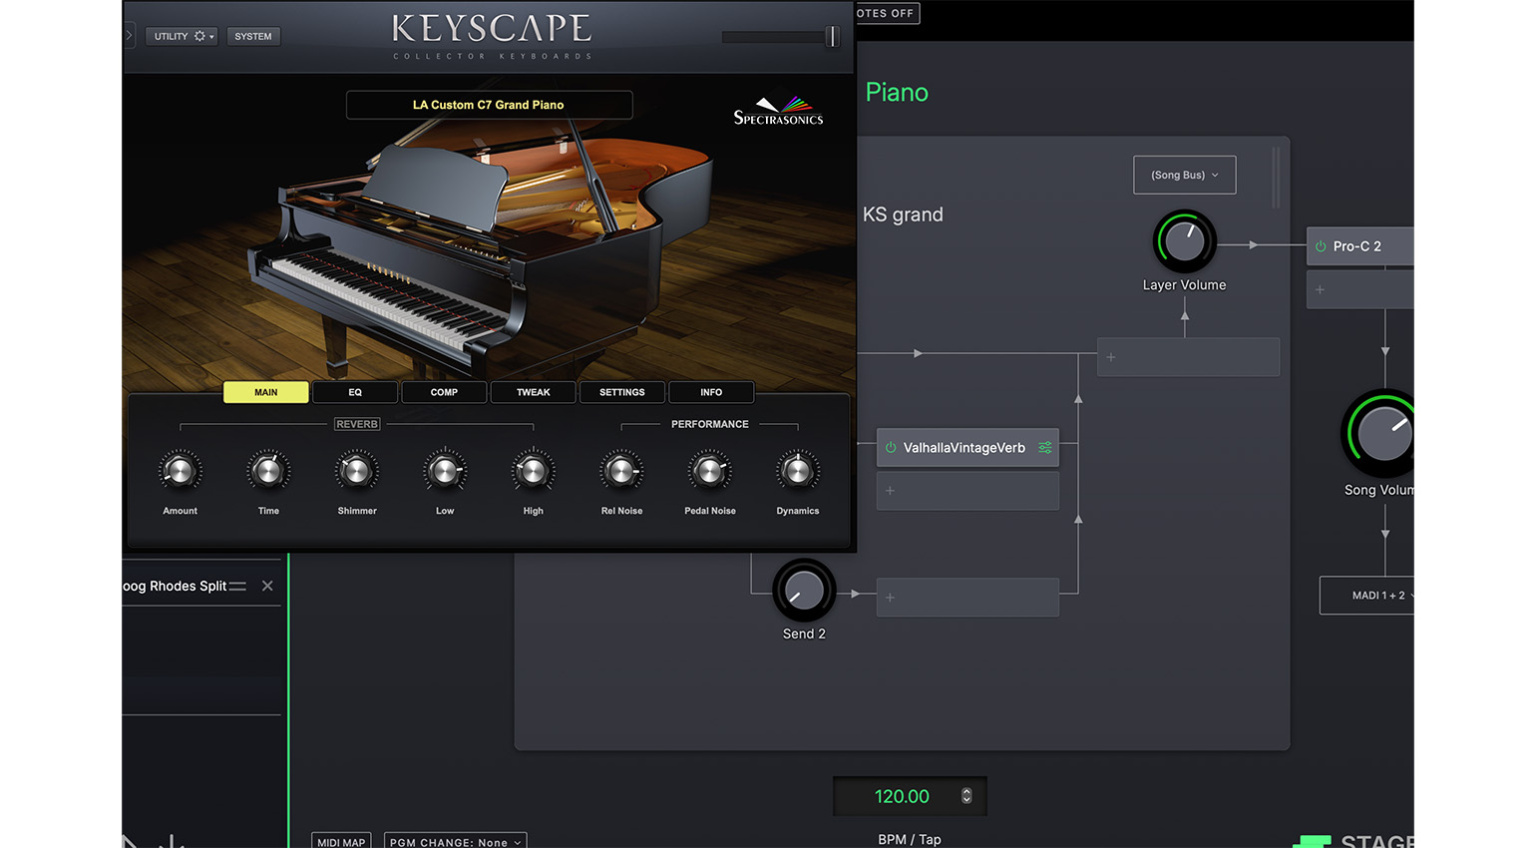Open the (Song Bus) dropdown

pos(1184,174)
